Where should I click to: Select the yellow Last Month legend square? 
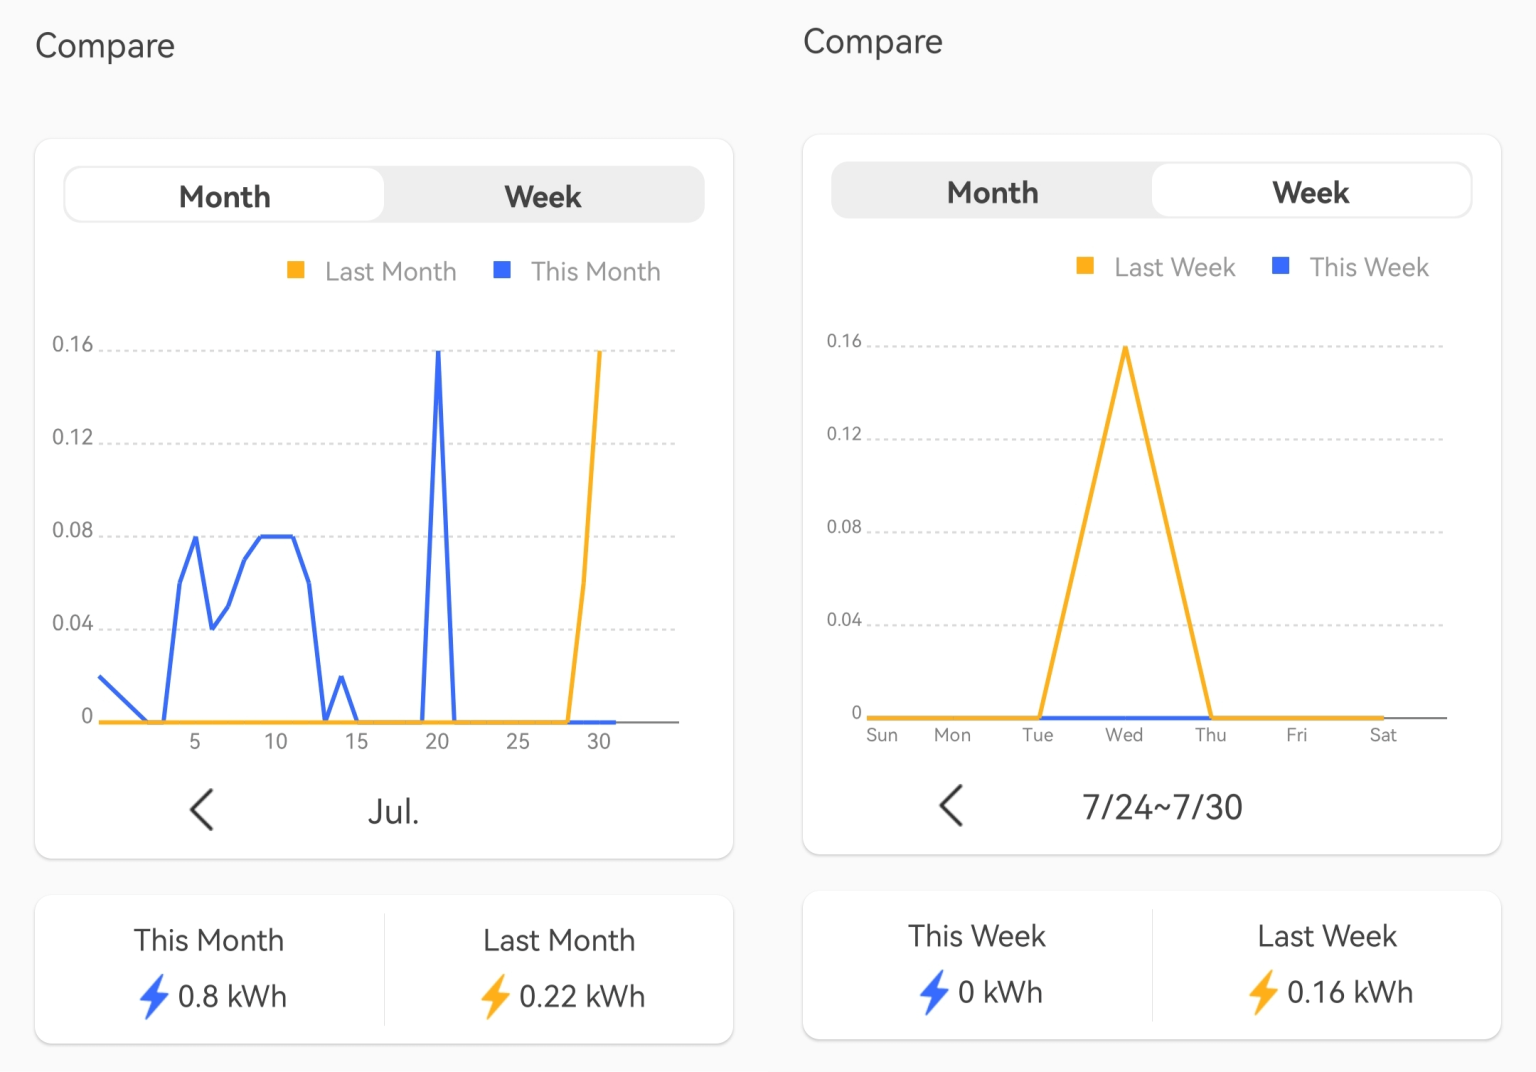[x=295, y=270]
